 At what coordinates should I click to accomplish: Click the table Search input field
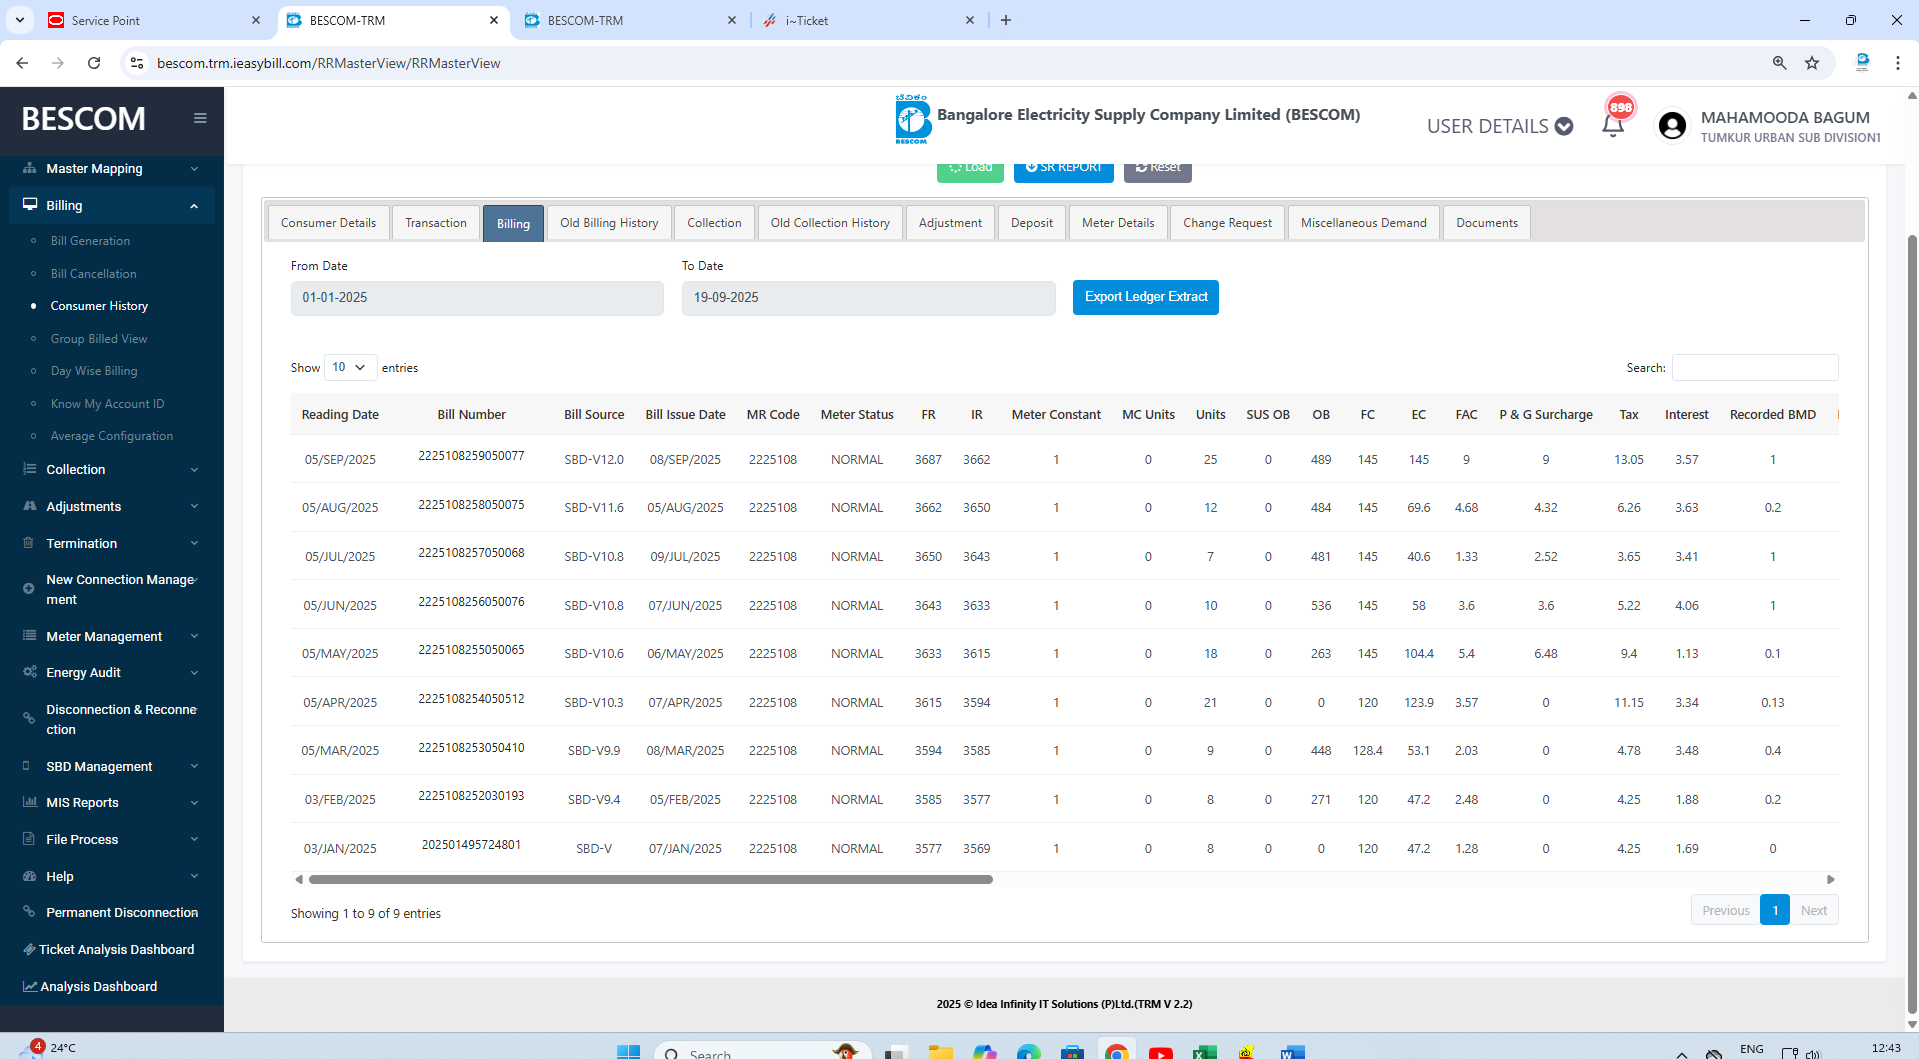(x=1754, y=368)
